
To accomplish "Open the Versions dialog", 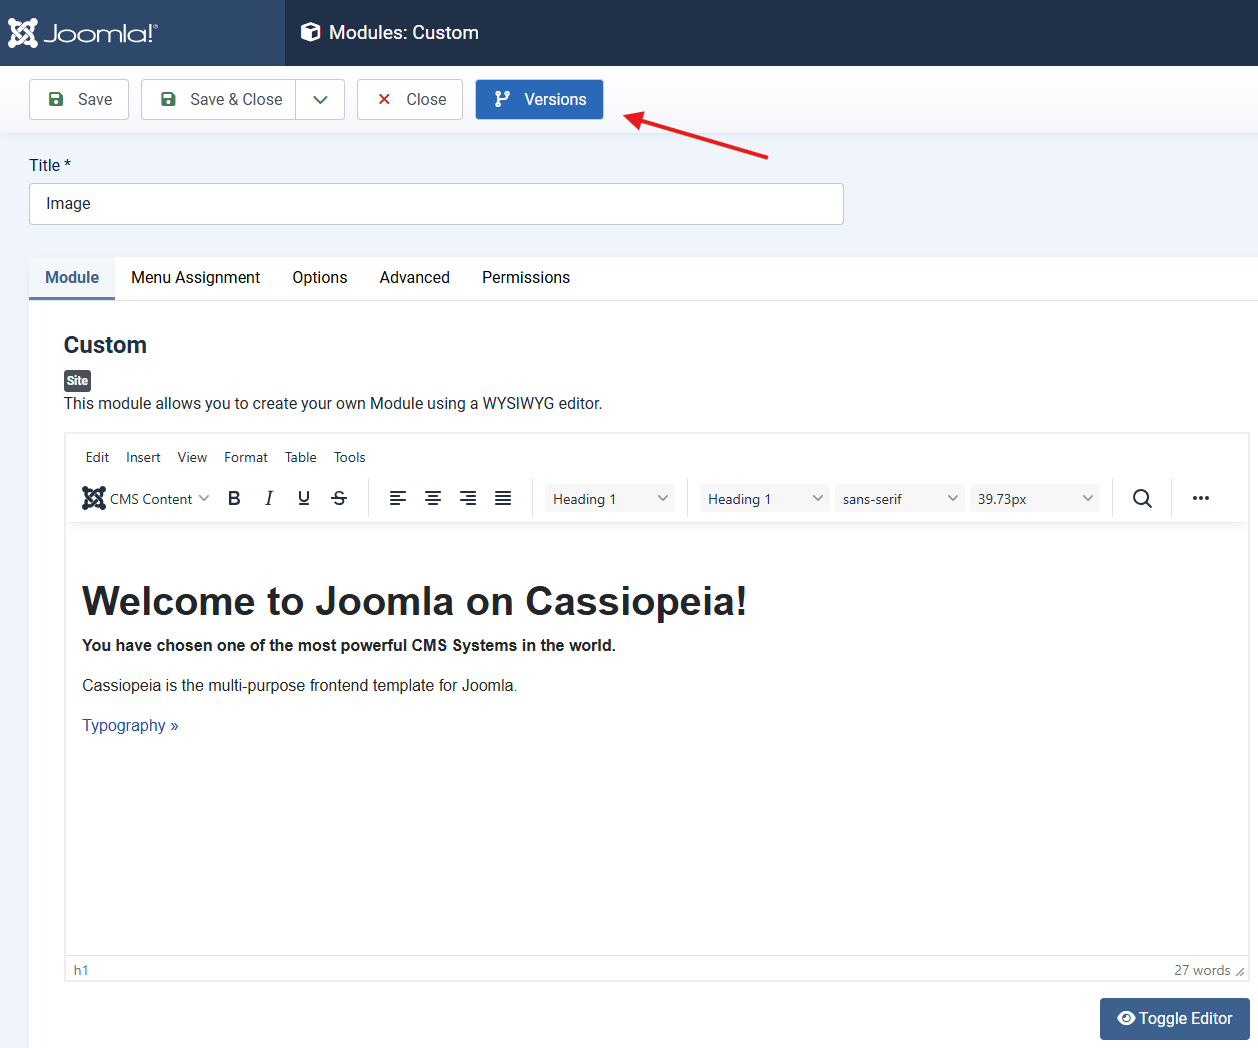I will point(539,99).
